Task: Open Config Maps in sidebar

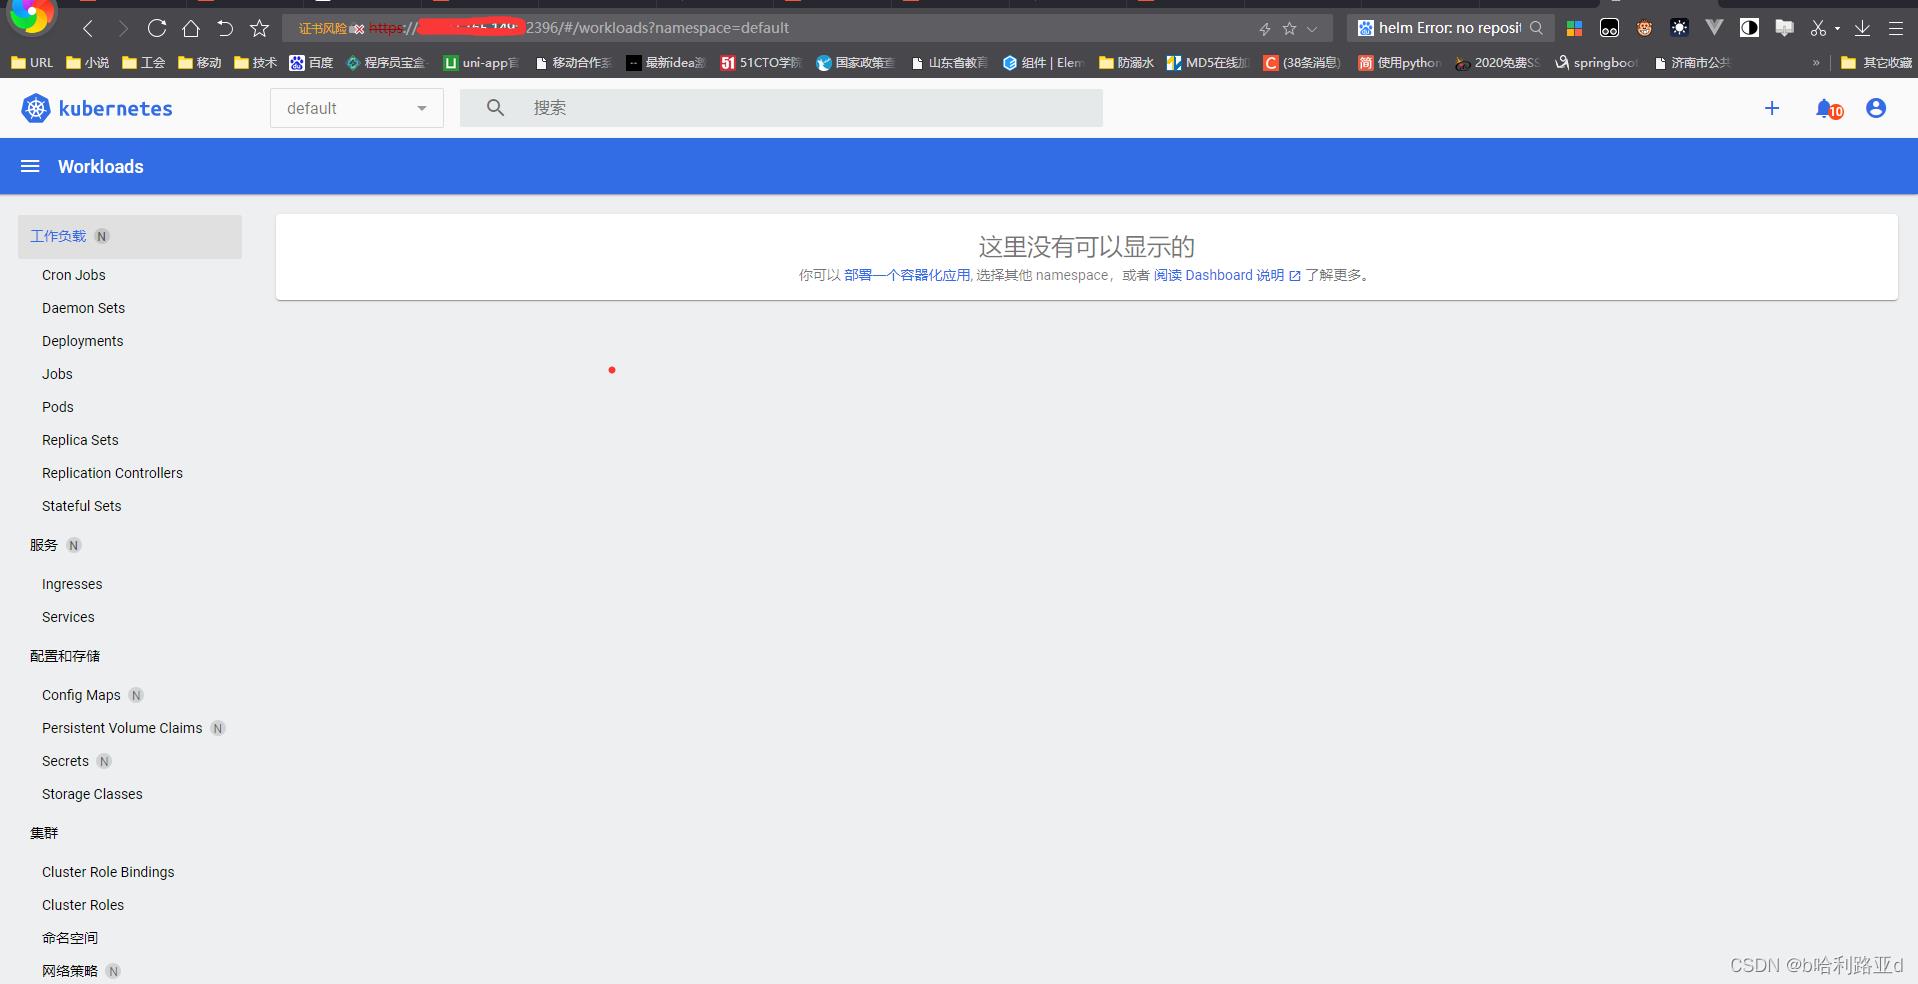Action: click(81, 695)
